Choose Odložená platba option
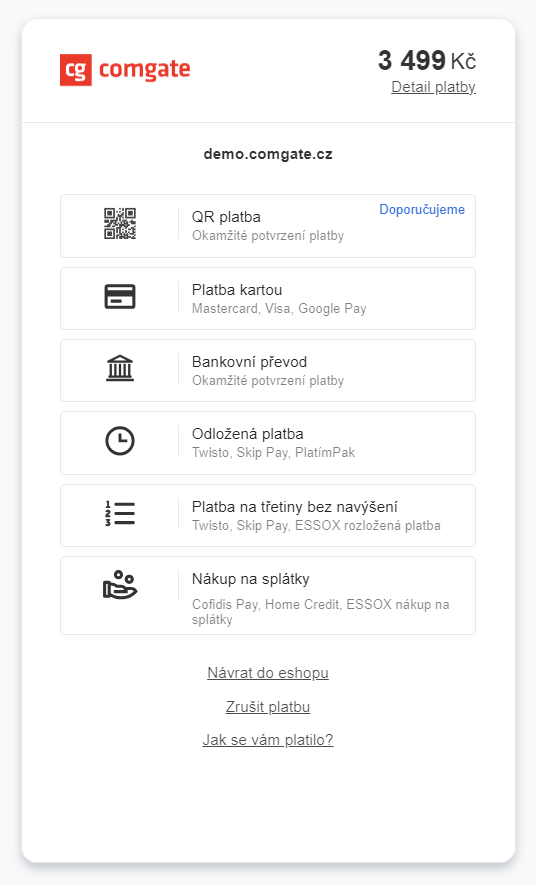The image size is (536, 885). click(x=268, y=443)
